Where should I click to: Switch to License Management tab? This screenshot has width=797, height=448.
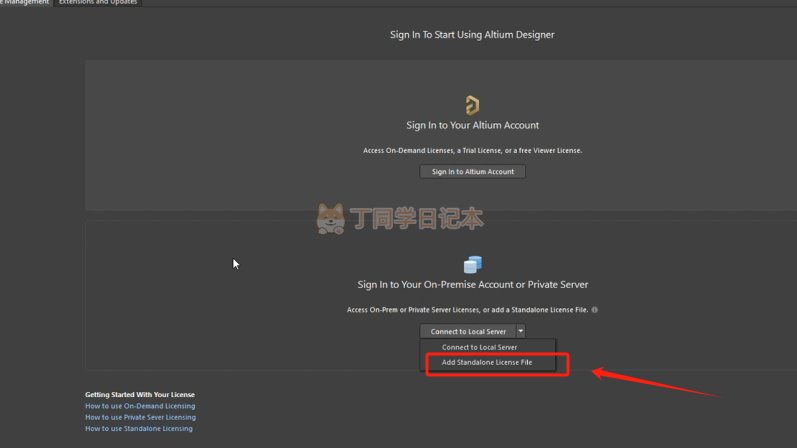pos(25,3)
